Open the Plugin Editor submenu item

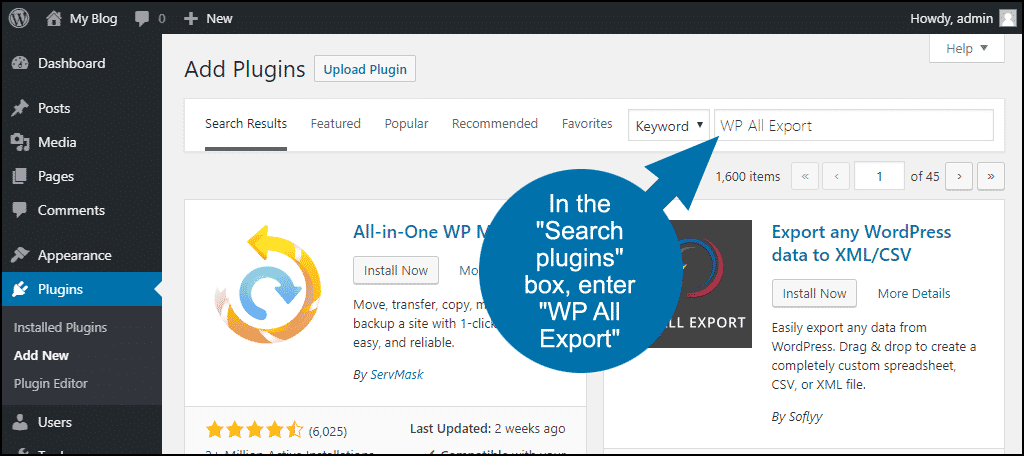[x=51, y=383]
